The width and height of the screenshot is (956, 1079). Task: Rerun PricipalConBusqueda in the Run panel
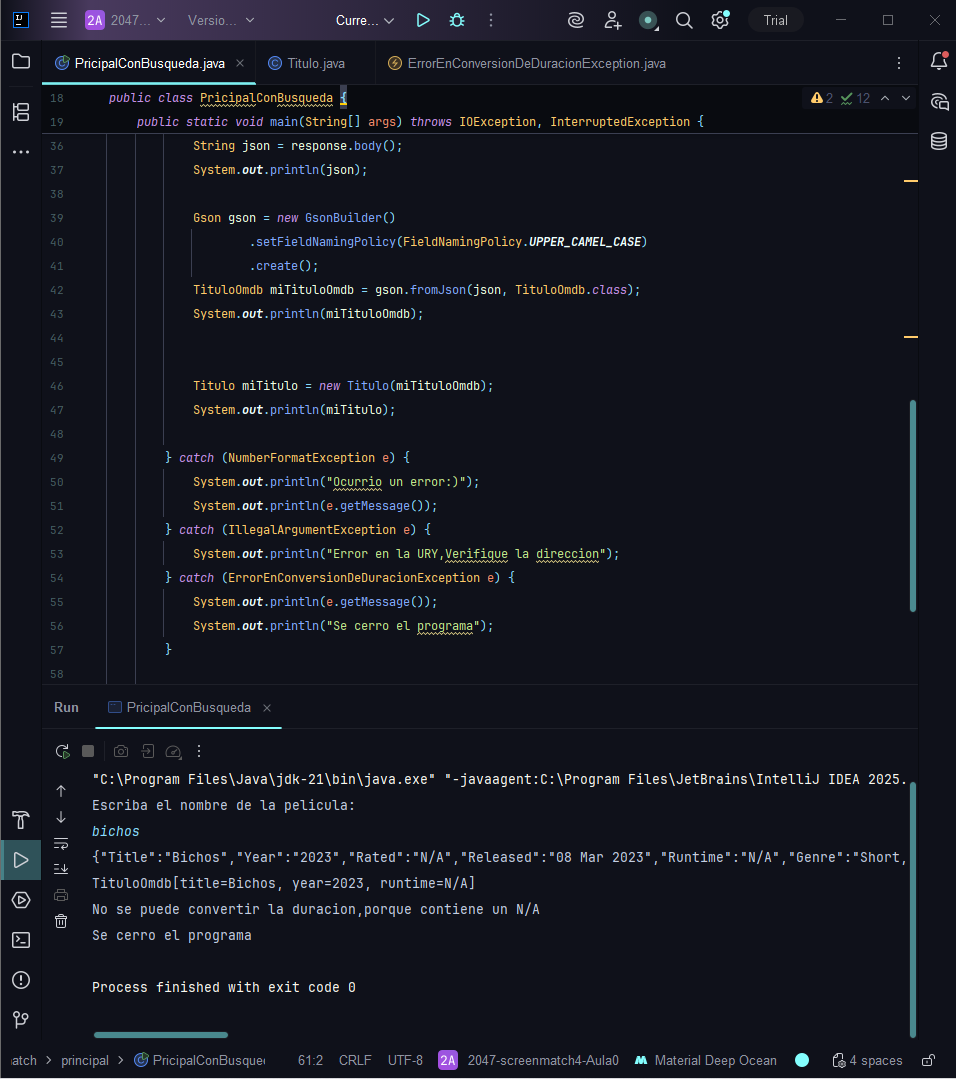click(x=62, y=751)
